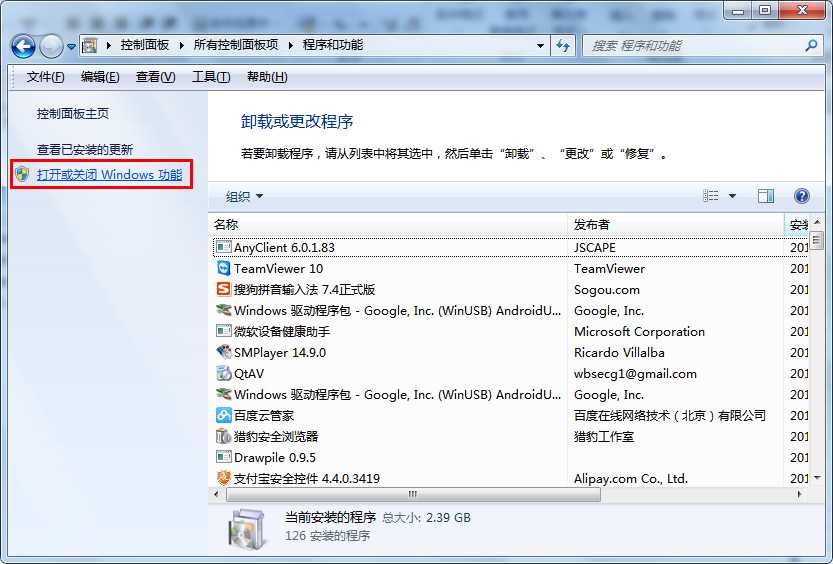Select SMPlayer 14.9.0 entry
833x564 pixels.
[x=280, y=353]
